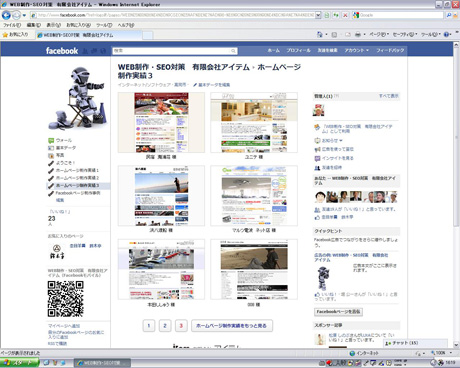Open the 編集(E) menu
The width and height of the screenshot is (460, 368).
point(34,25)
